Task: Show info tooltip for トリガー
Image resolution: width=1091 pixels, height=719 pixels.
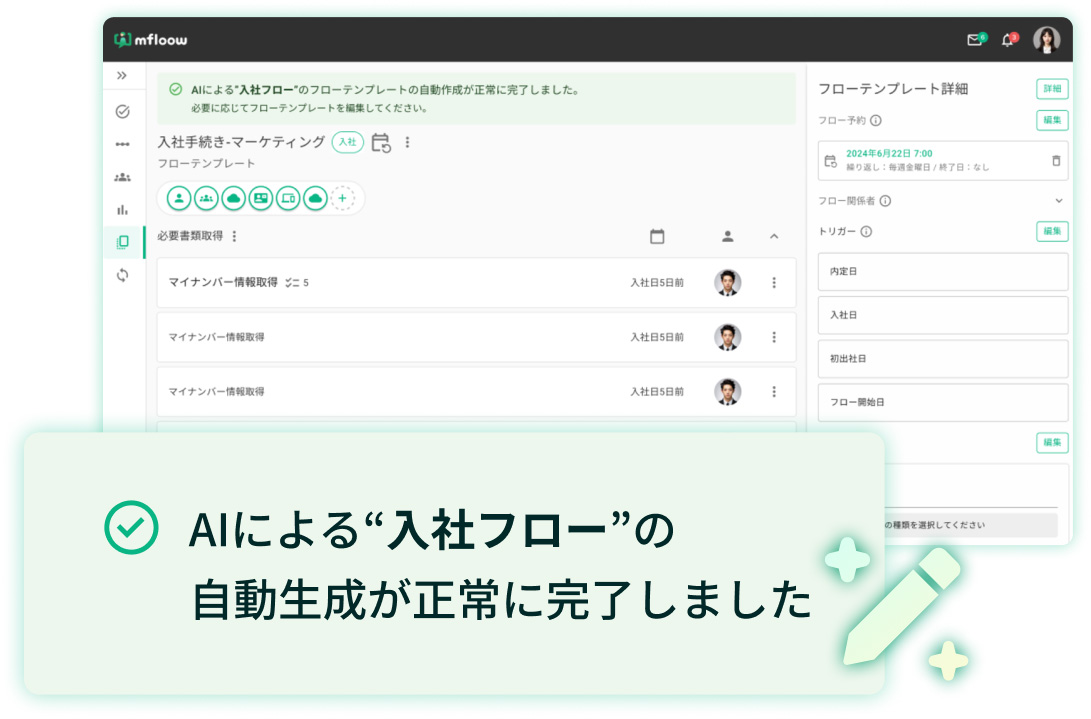Action: tap(866, 232)
